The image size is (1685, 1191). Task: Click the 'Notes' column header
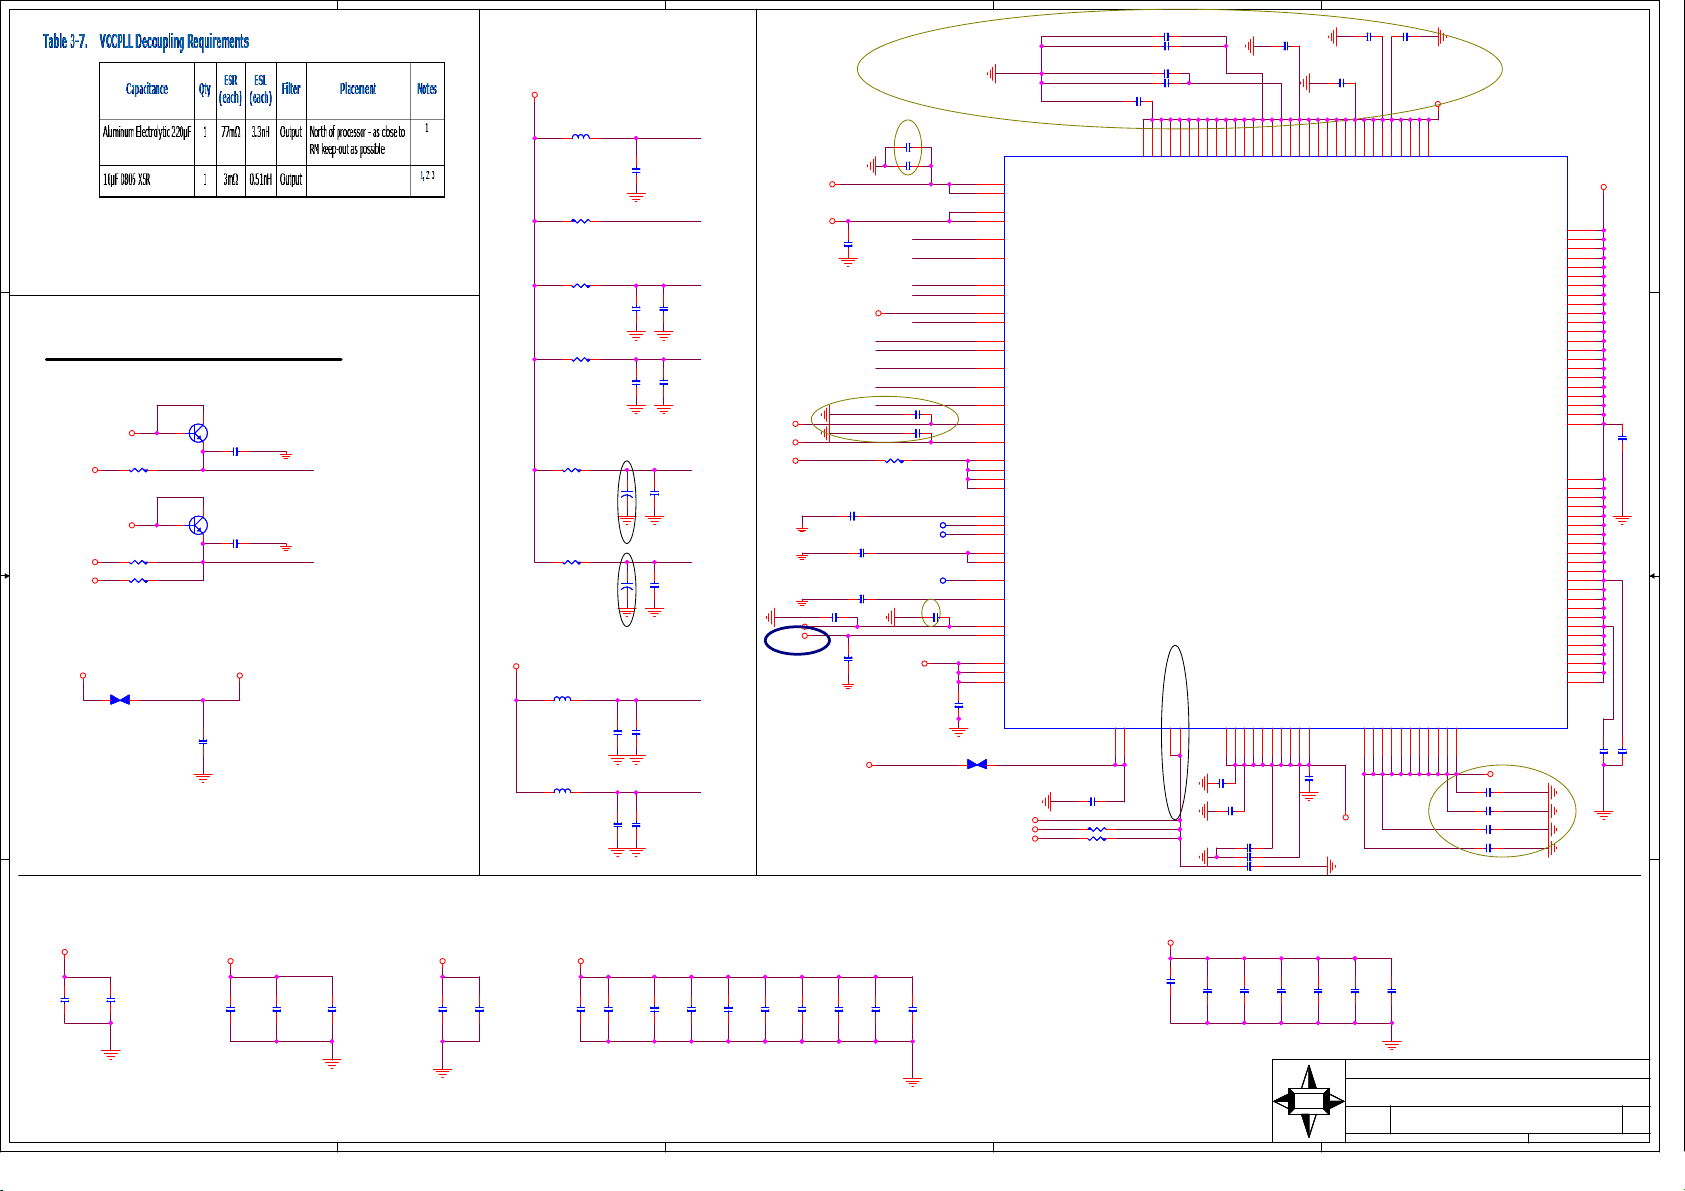pyautogui.click(x=427, y=89)
